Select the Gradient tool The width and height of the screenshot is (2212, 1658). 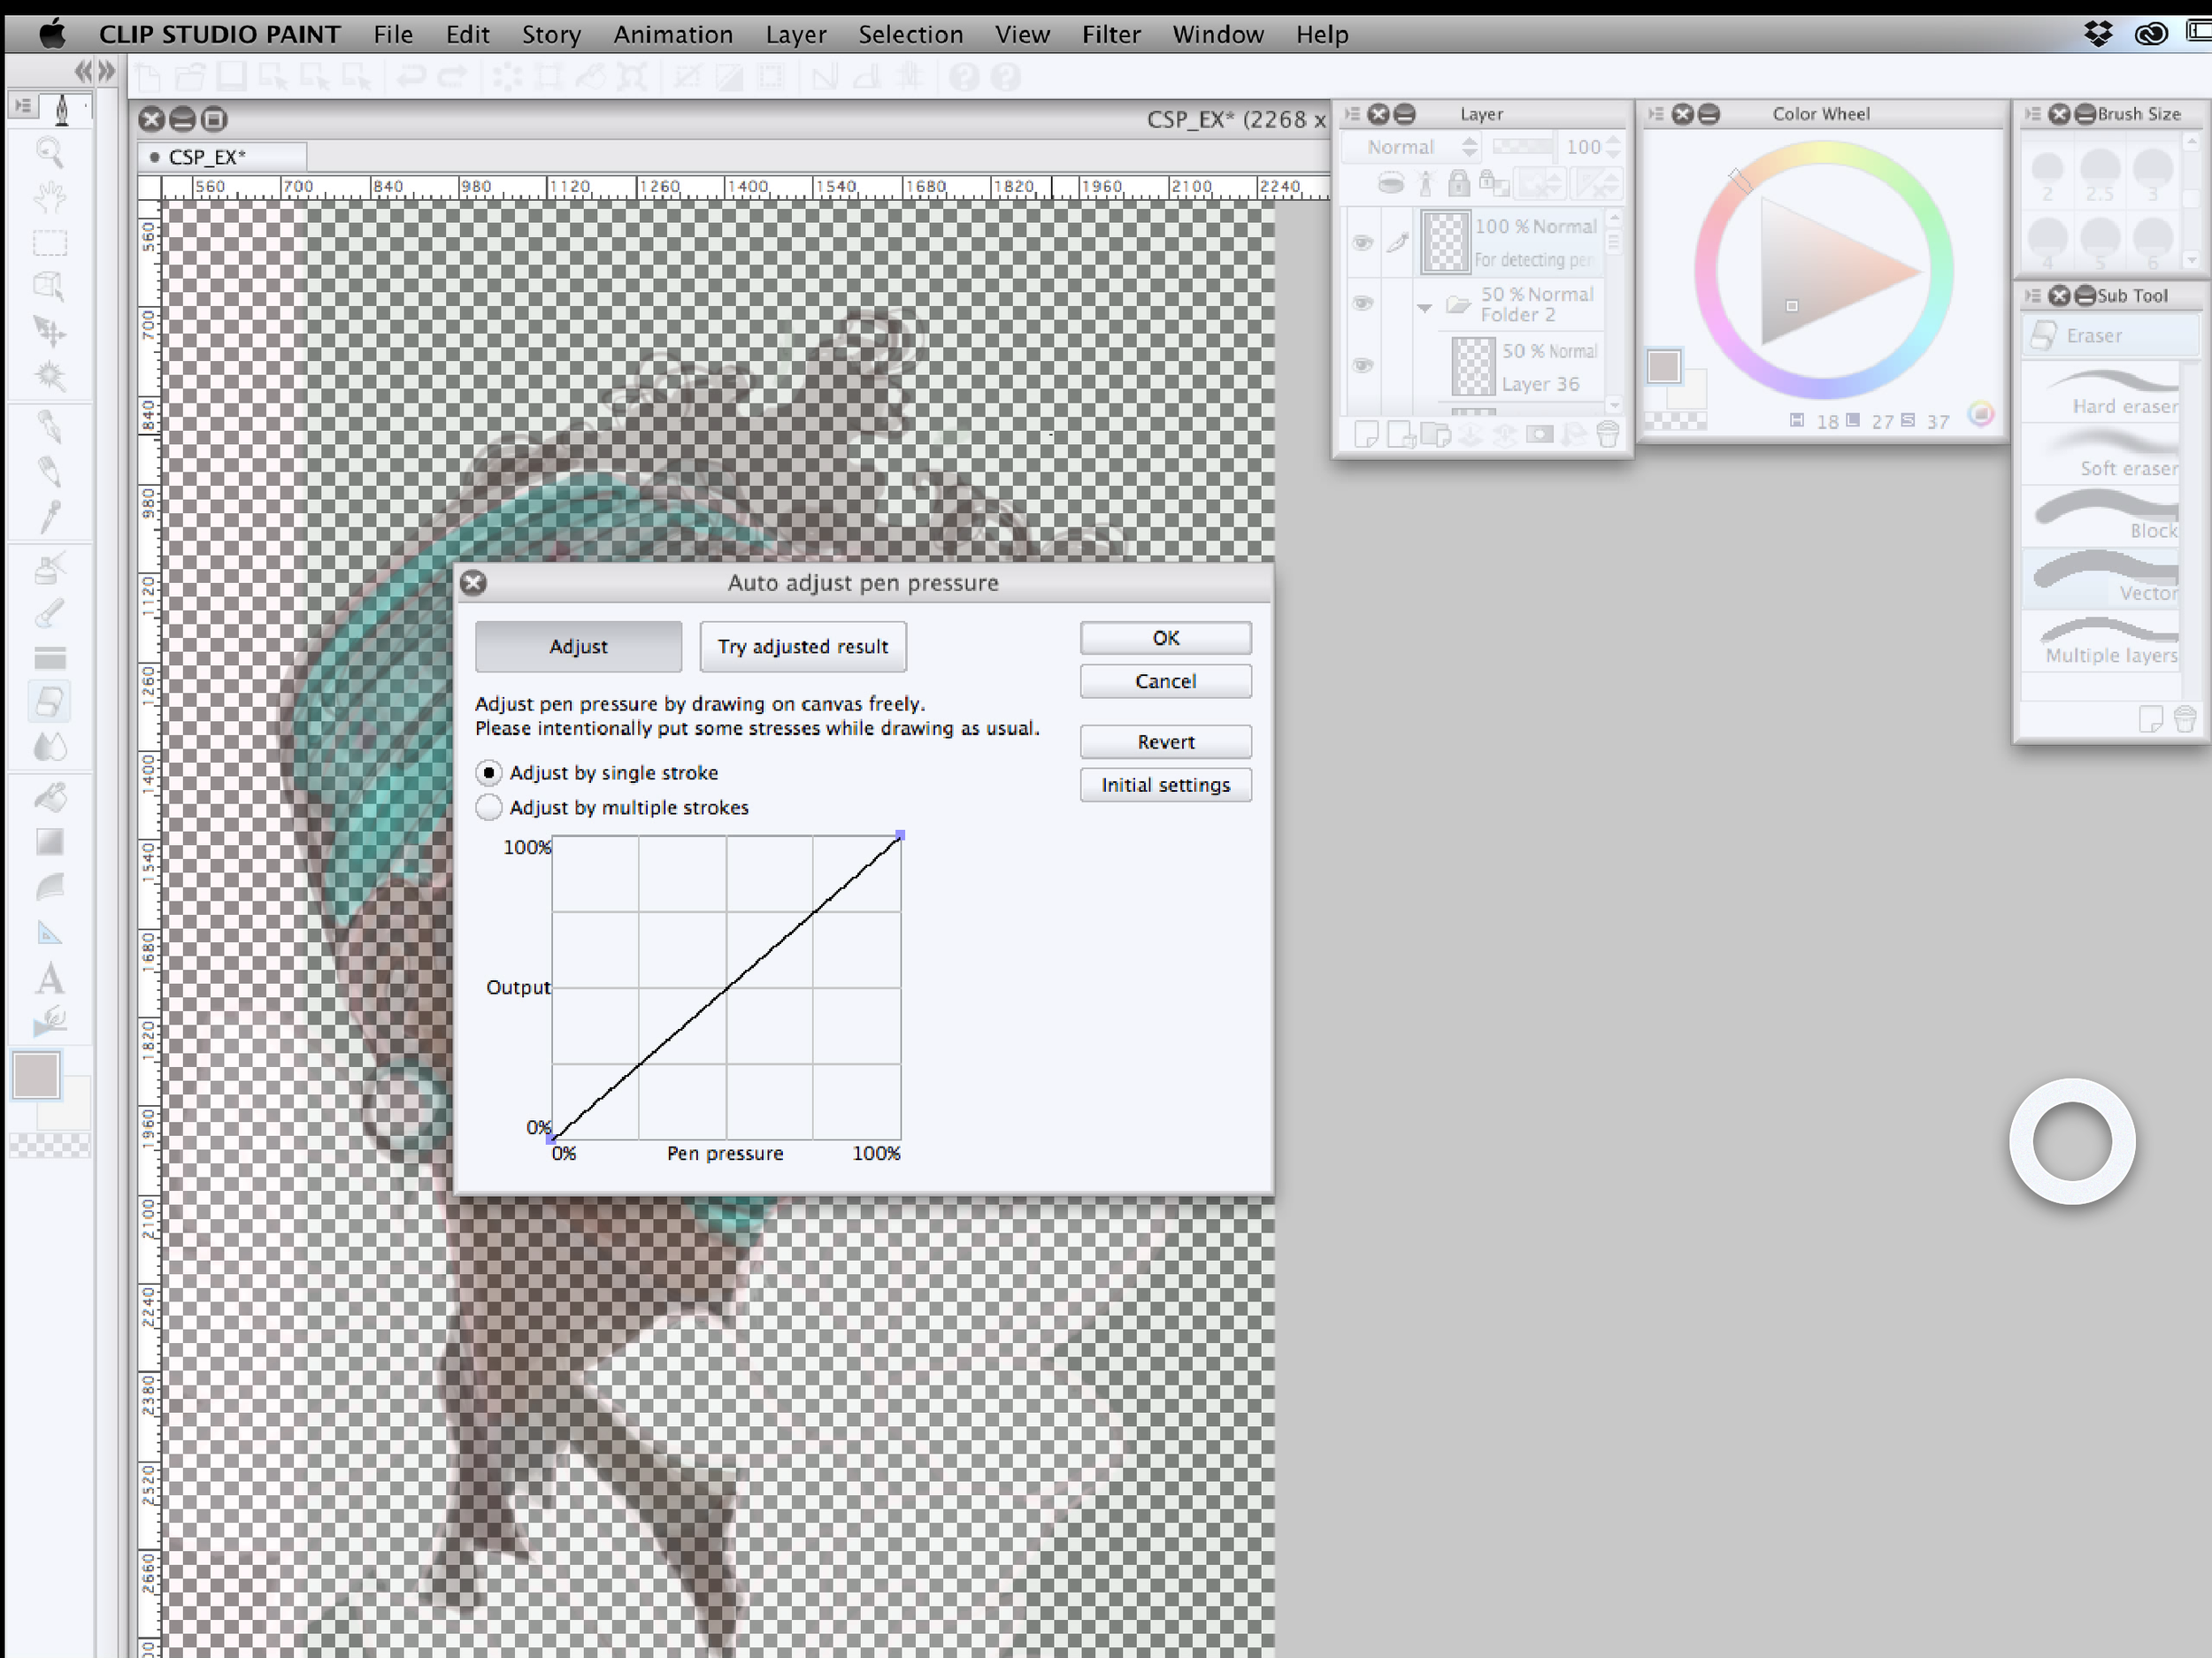pos(50,842)
